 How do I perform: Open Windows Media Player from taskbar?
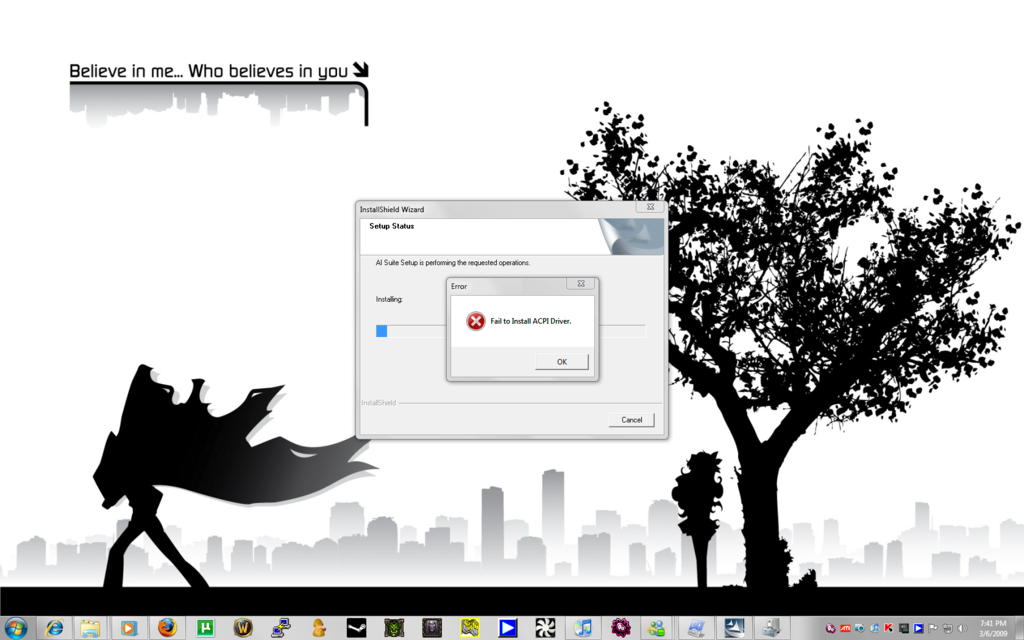pos(128,628)
